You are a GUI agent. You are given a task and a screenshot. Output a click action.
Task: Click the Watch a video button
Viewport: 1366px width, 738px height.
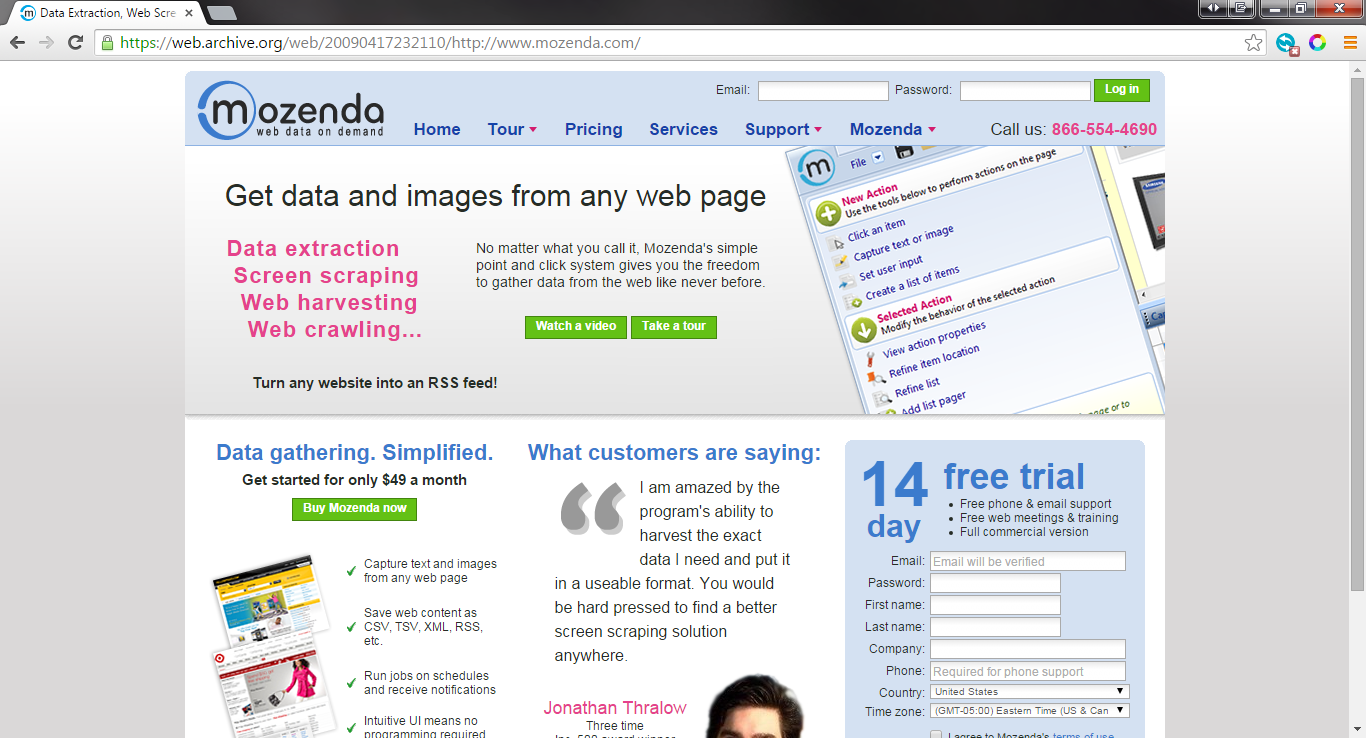click(576, 327)
